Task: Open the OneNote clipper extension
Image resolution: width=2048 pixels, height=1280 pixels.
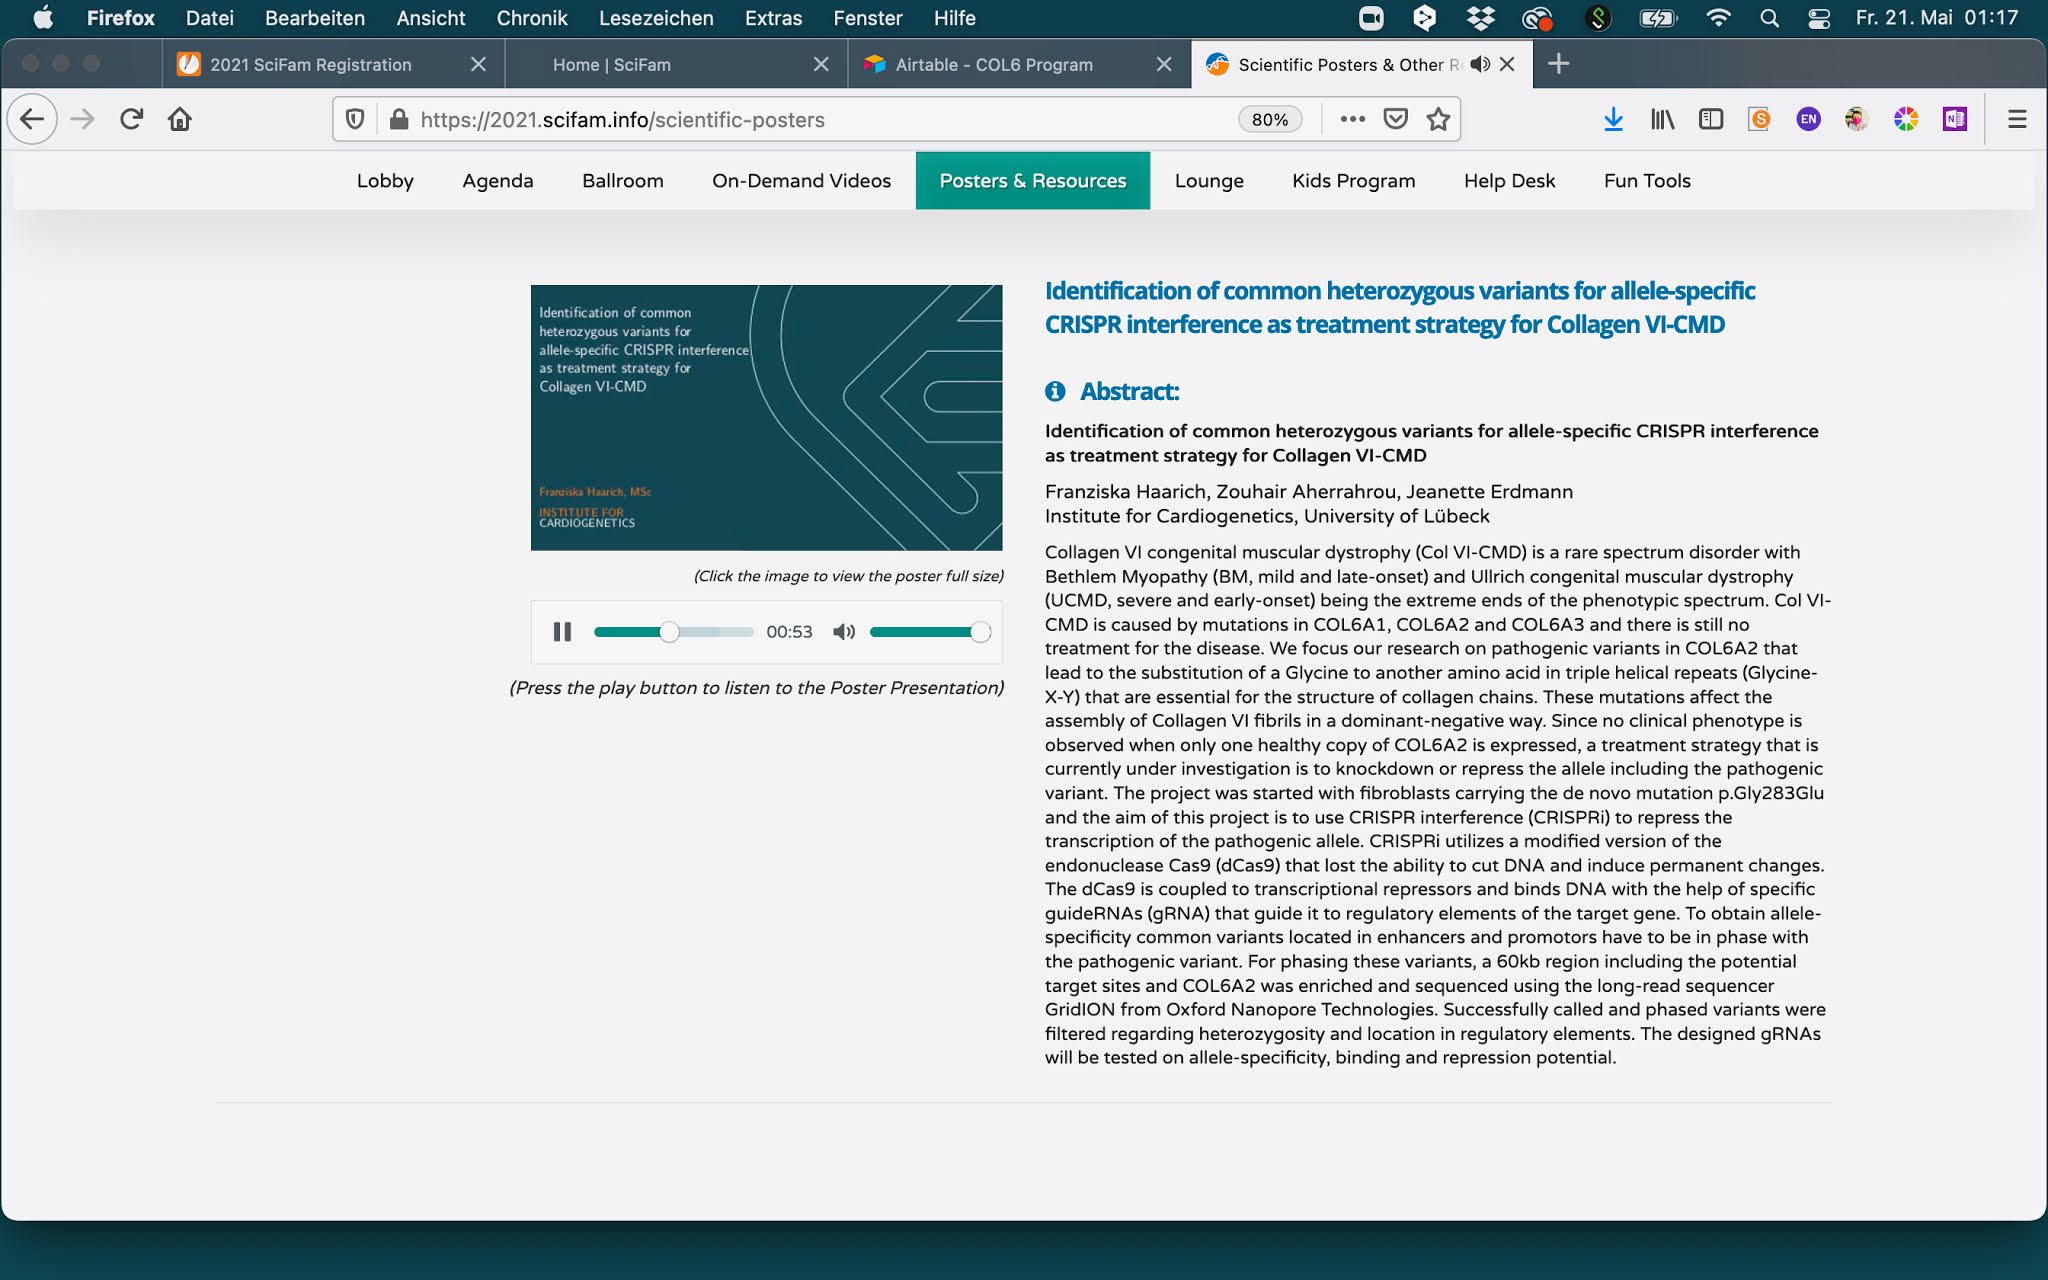Action: click(1955, 119)
